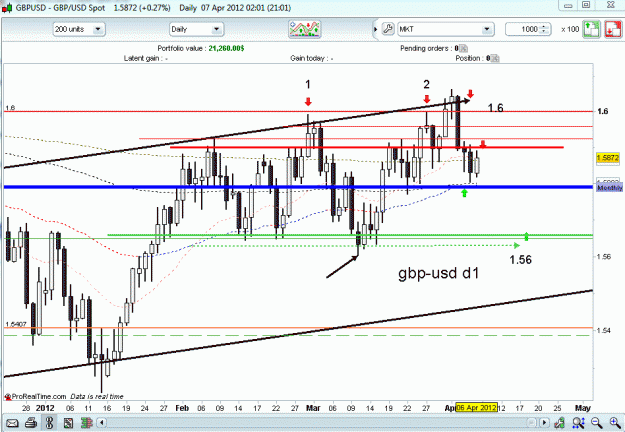
Task: Select the 1.56 text annotation
Action: 521,260
